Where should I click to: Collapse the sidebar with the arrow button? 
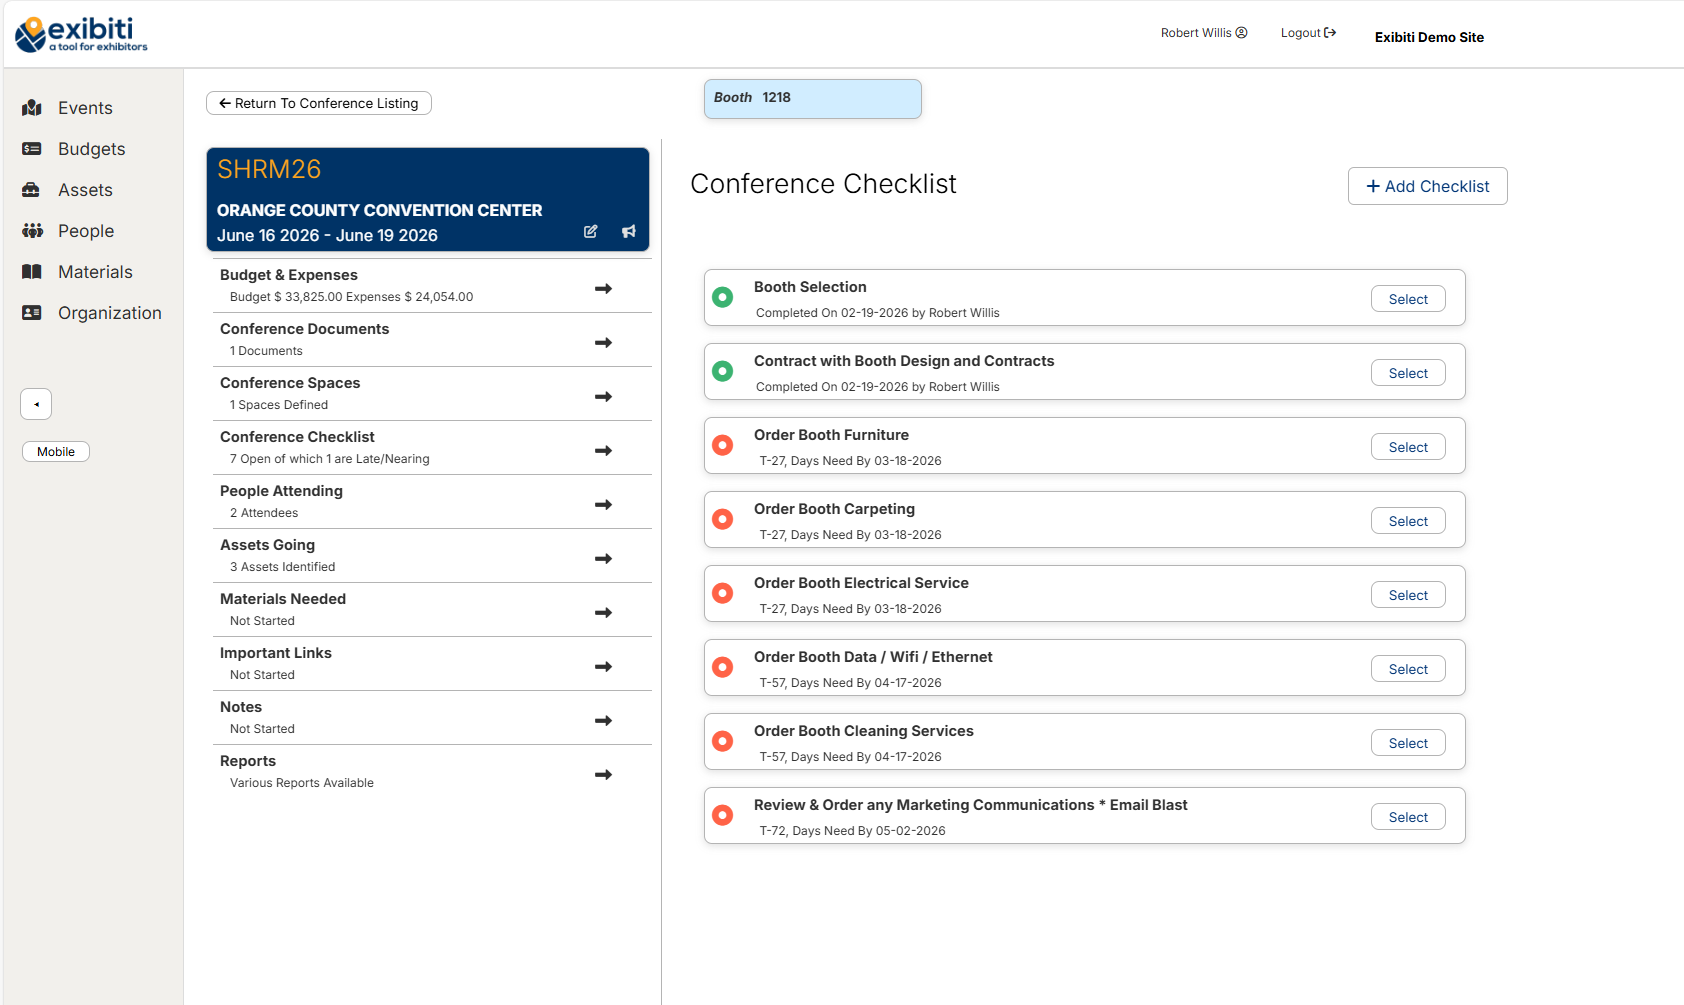pyautogui.click(x=36, y=404)
